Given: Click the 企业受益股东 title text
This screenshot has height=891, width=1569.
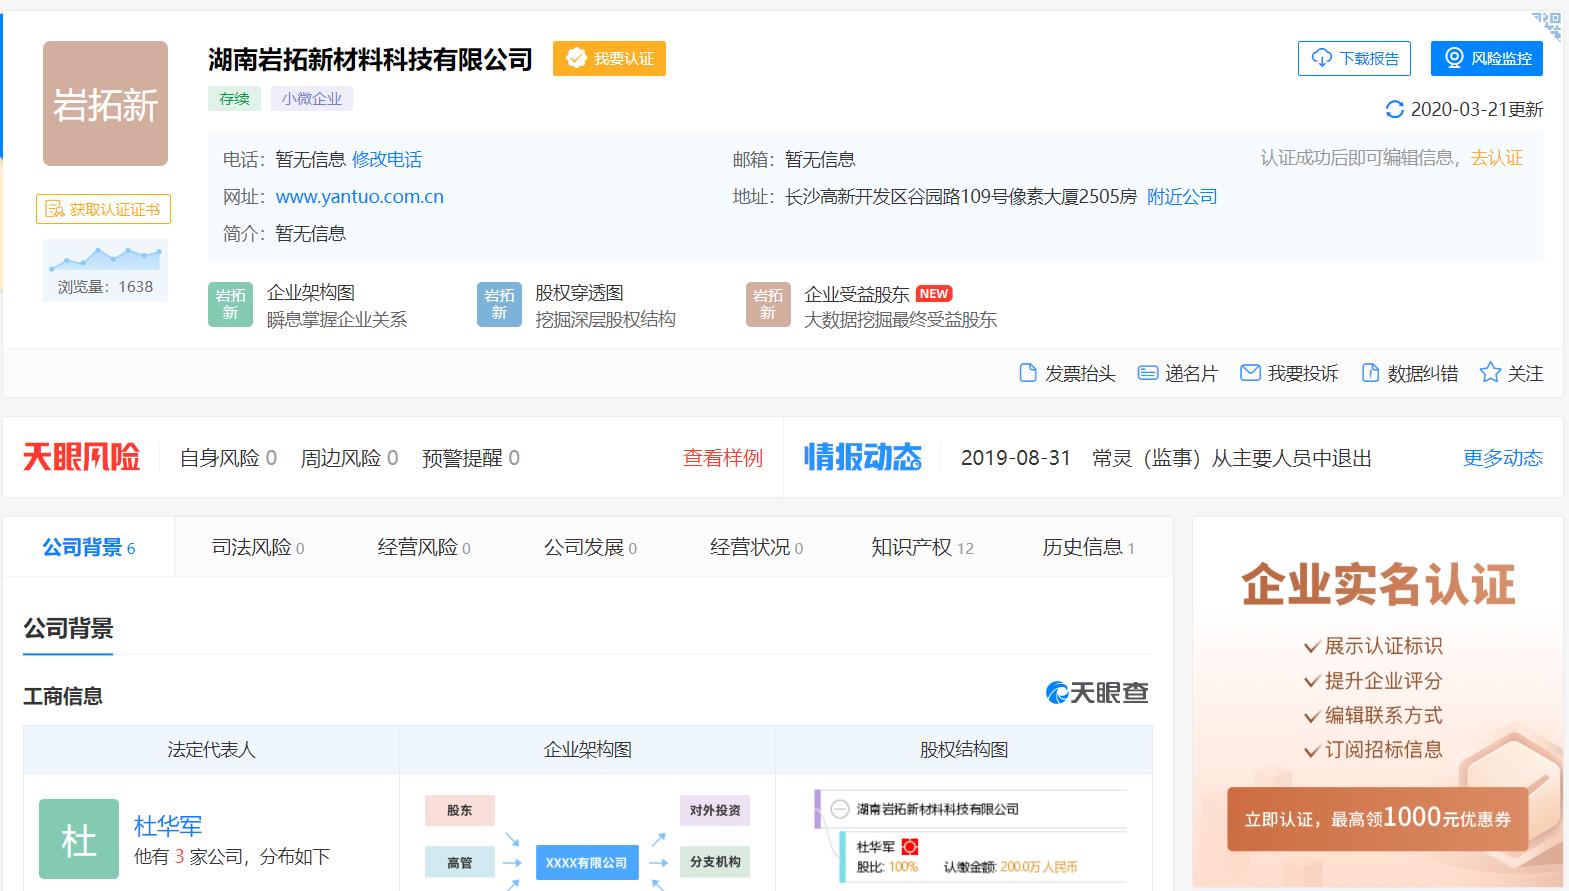Looking at the screenshot, I should pyautogui.click(x=857, y=294).
